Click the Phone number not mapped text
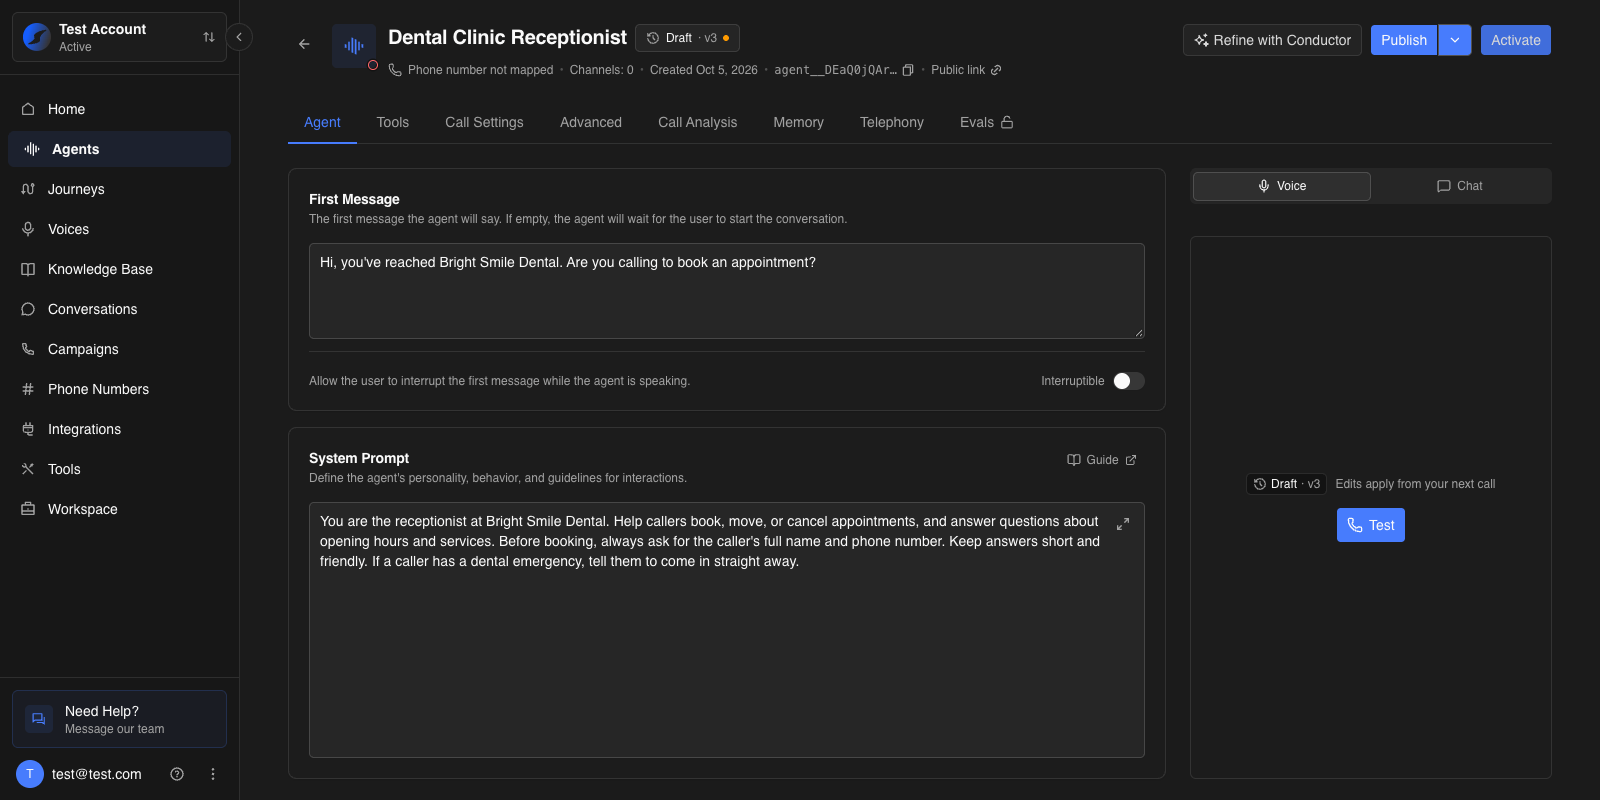 coord(480,70)
